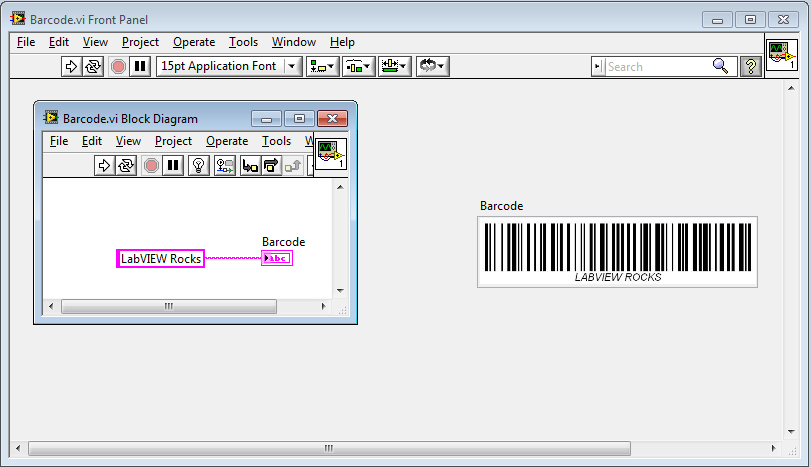Click Front Panel scroll up arrow
Screen dimensions: 811x467
[791, 88]
